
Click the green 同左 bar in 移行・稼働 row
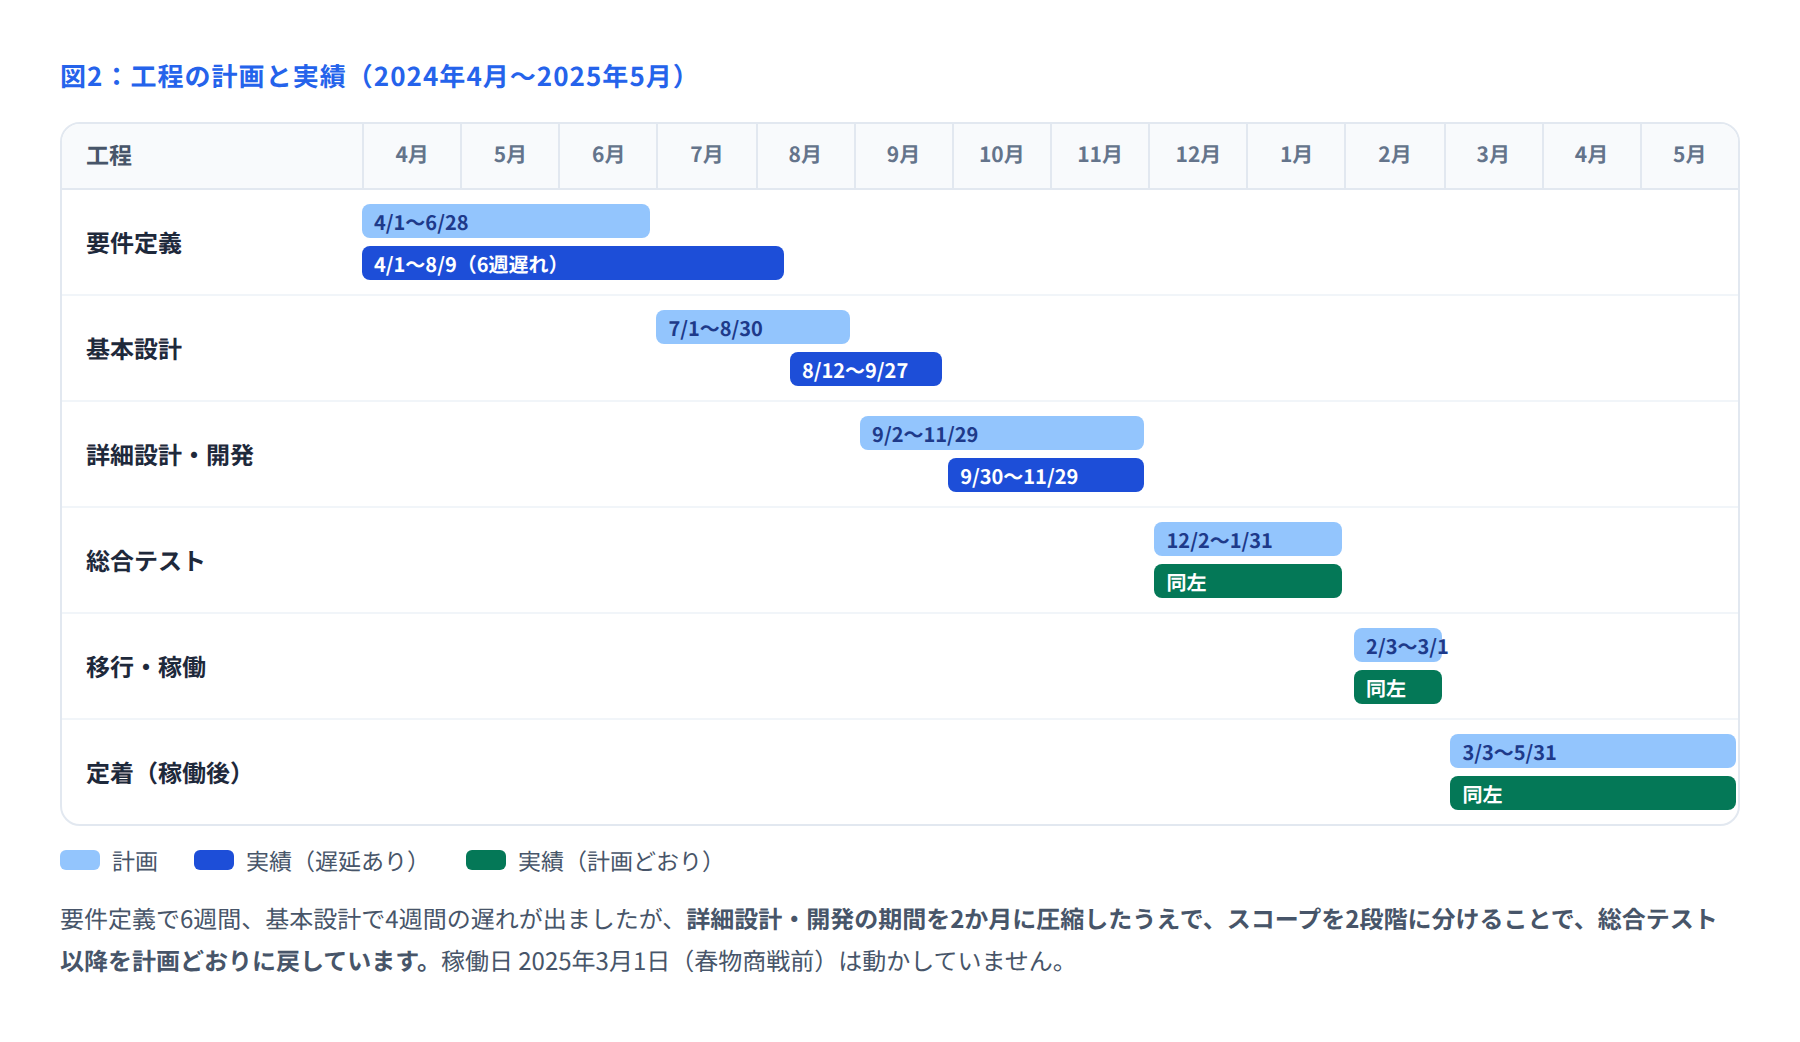coord(1398,687)
